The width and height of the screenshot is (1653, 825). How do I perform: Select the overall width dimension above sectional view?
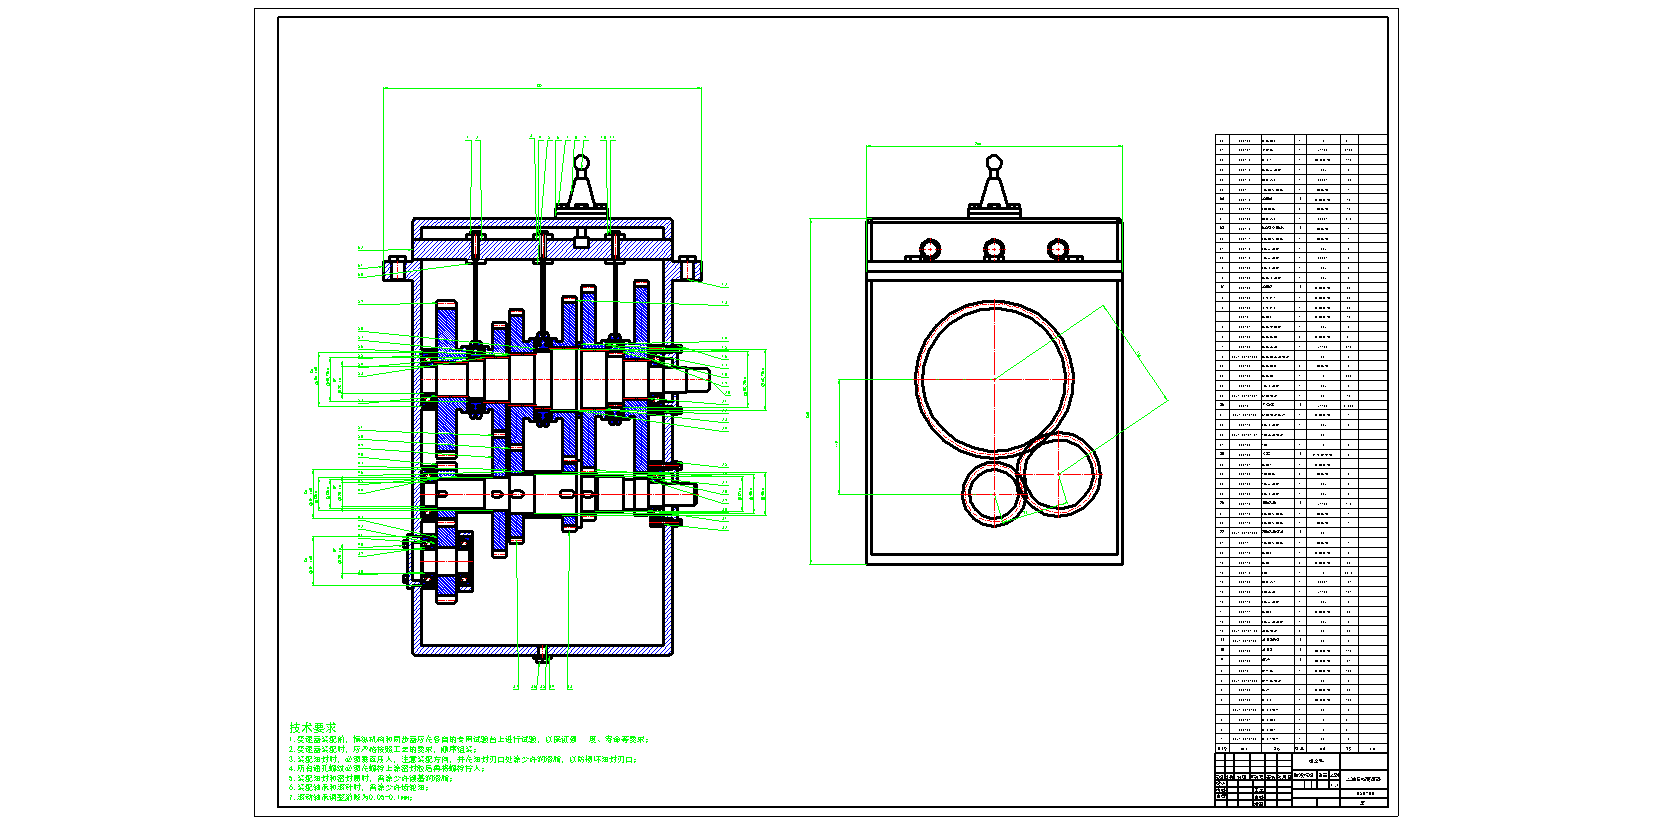[541, 88]
